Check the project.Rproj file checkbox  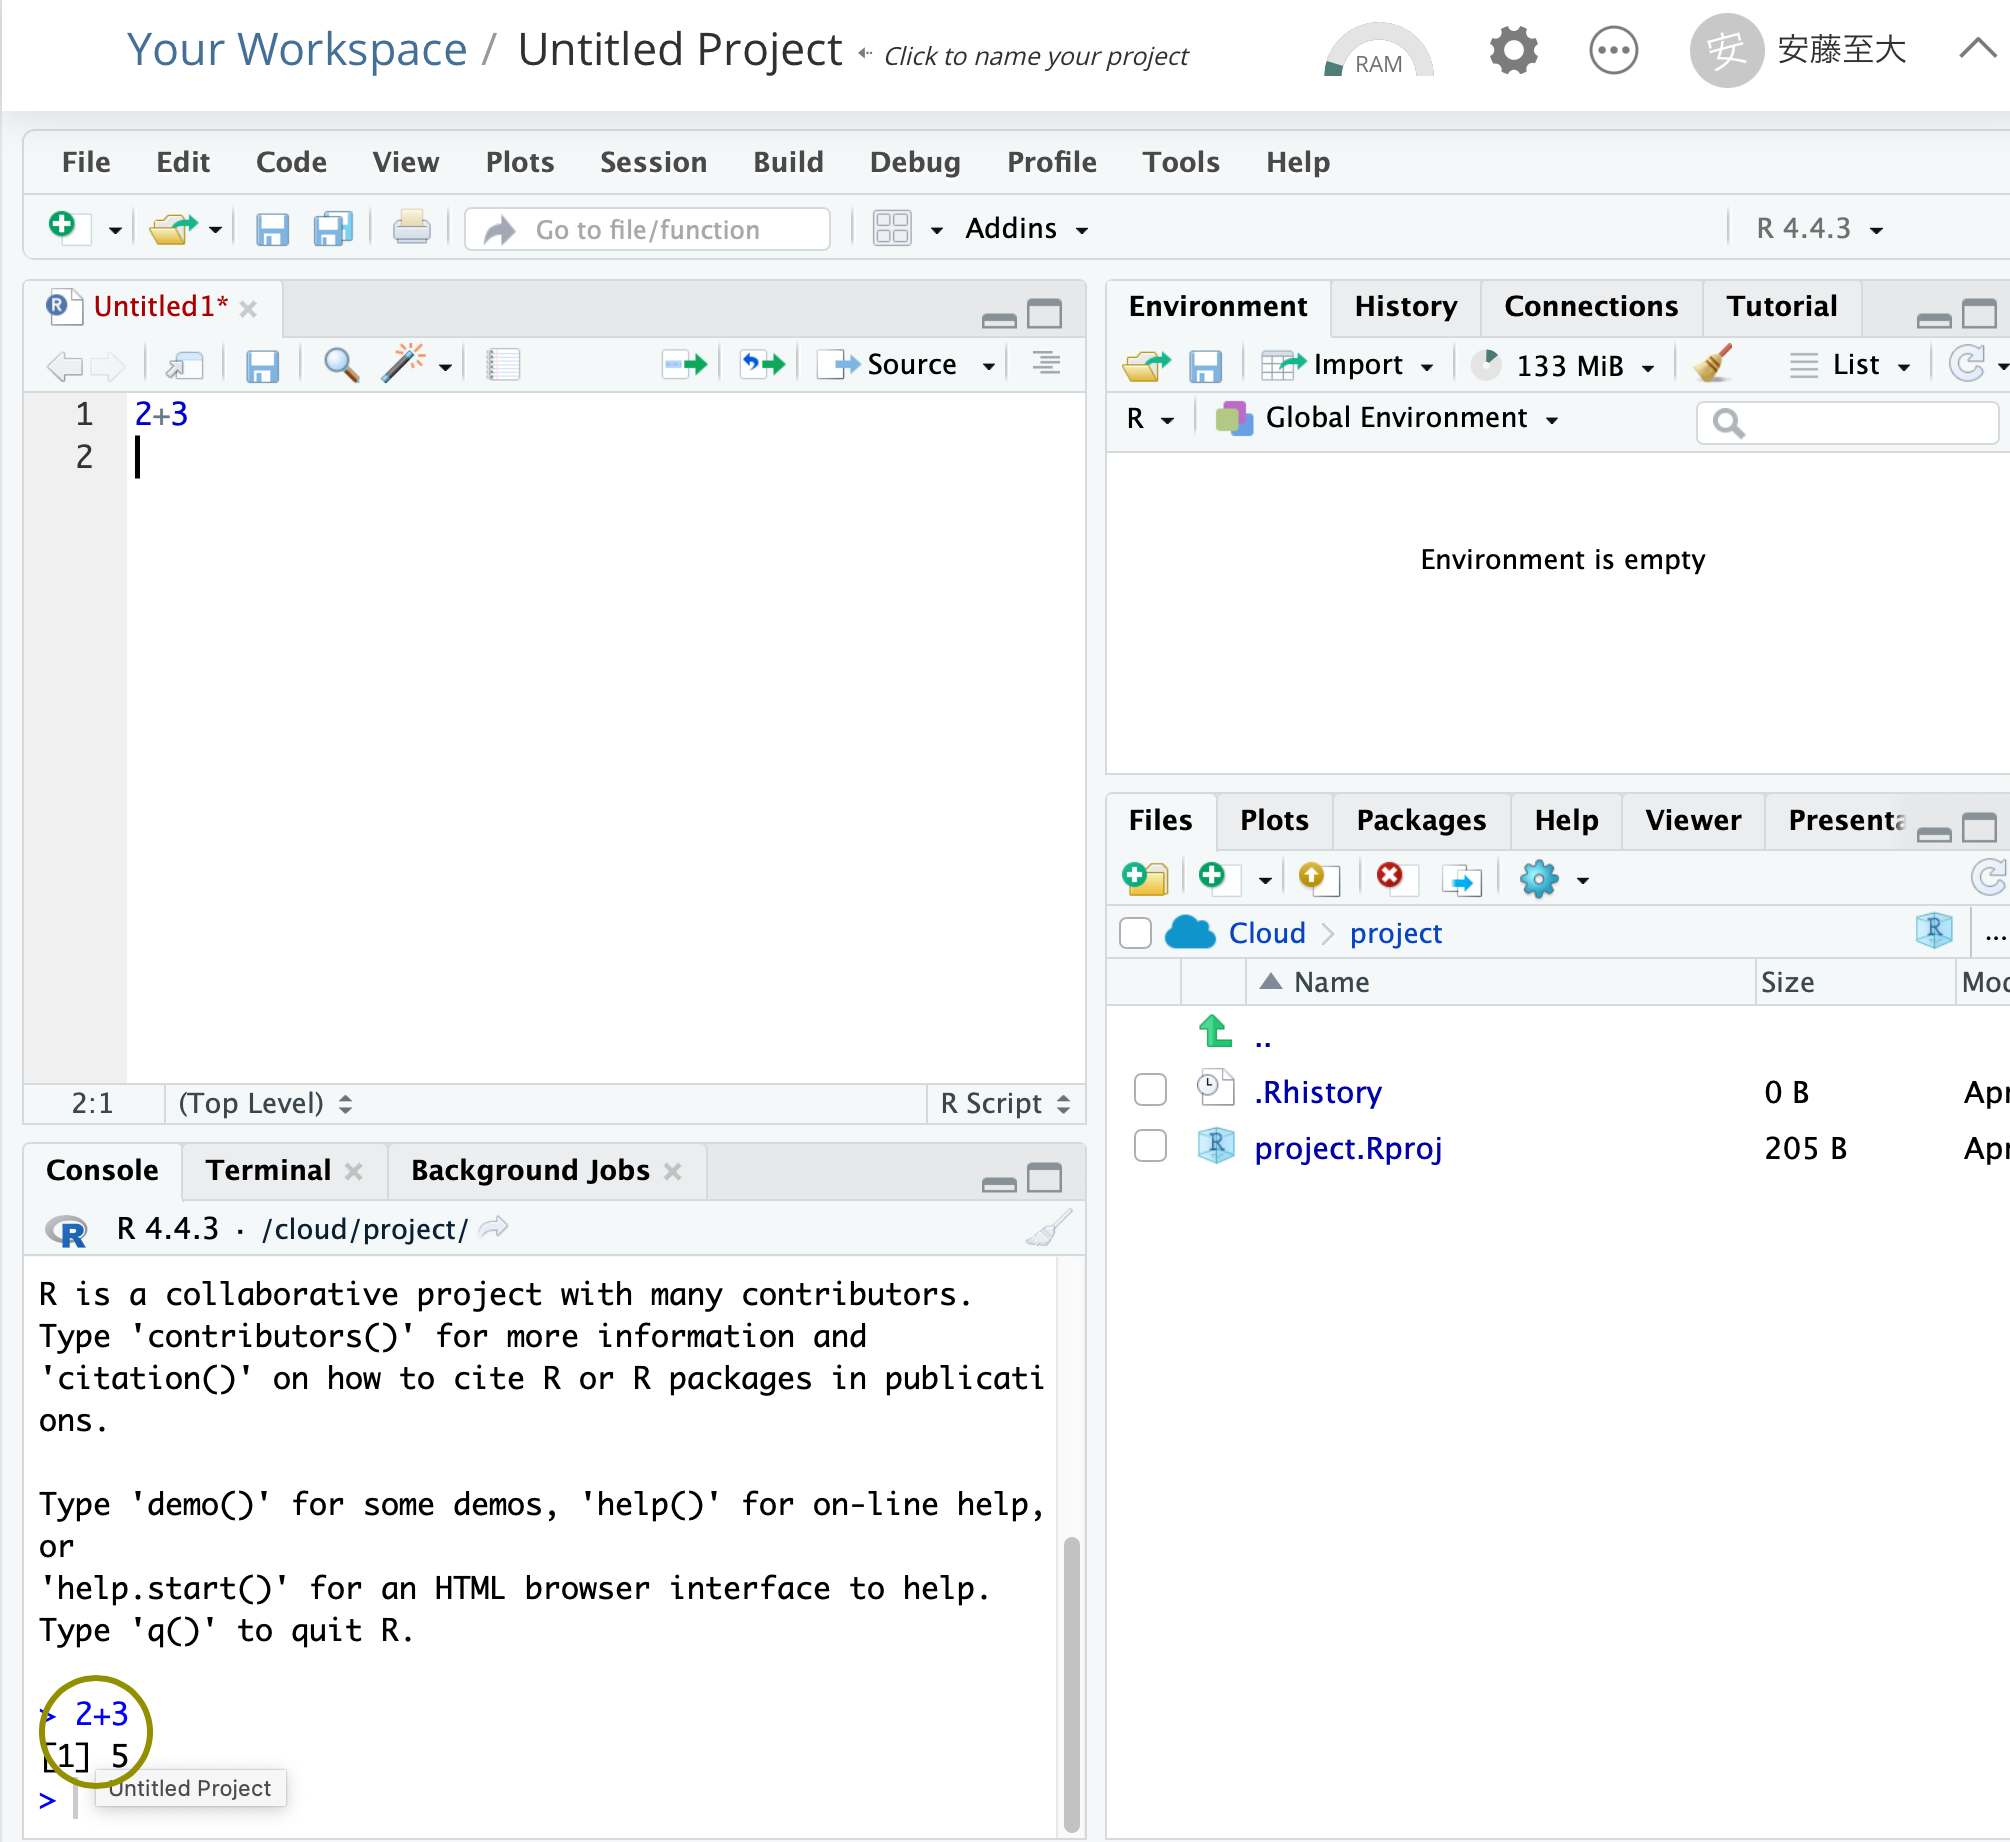[1150, 1146]
